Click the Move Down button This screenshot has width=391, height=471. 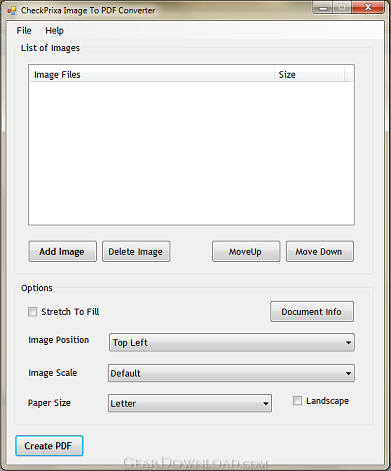pyautogui.click(x=320, y=251)
